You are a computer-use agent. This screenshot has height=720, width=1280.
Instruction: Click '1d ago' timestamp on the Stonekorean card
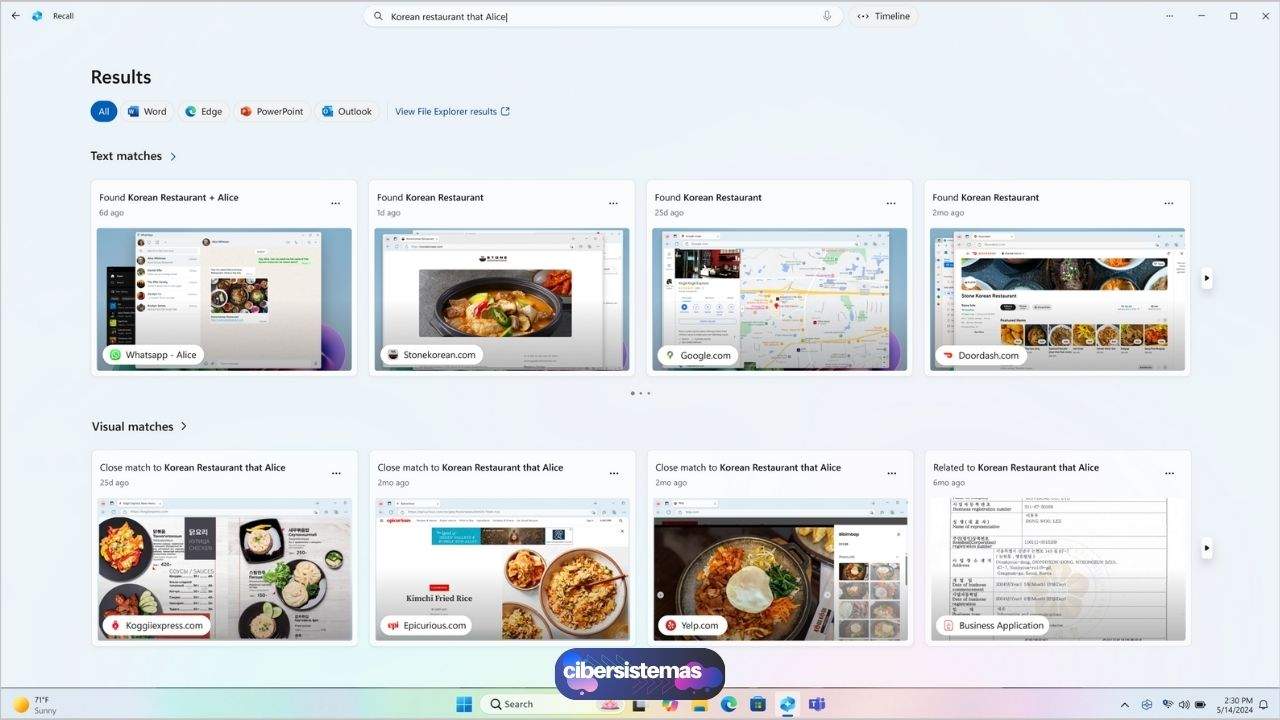[389, 213]
